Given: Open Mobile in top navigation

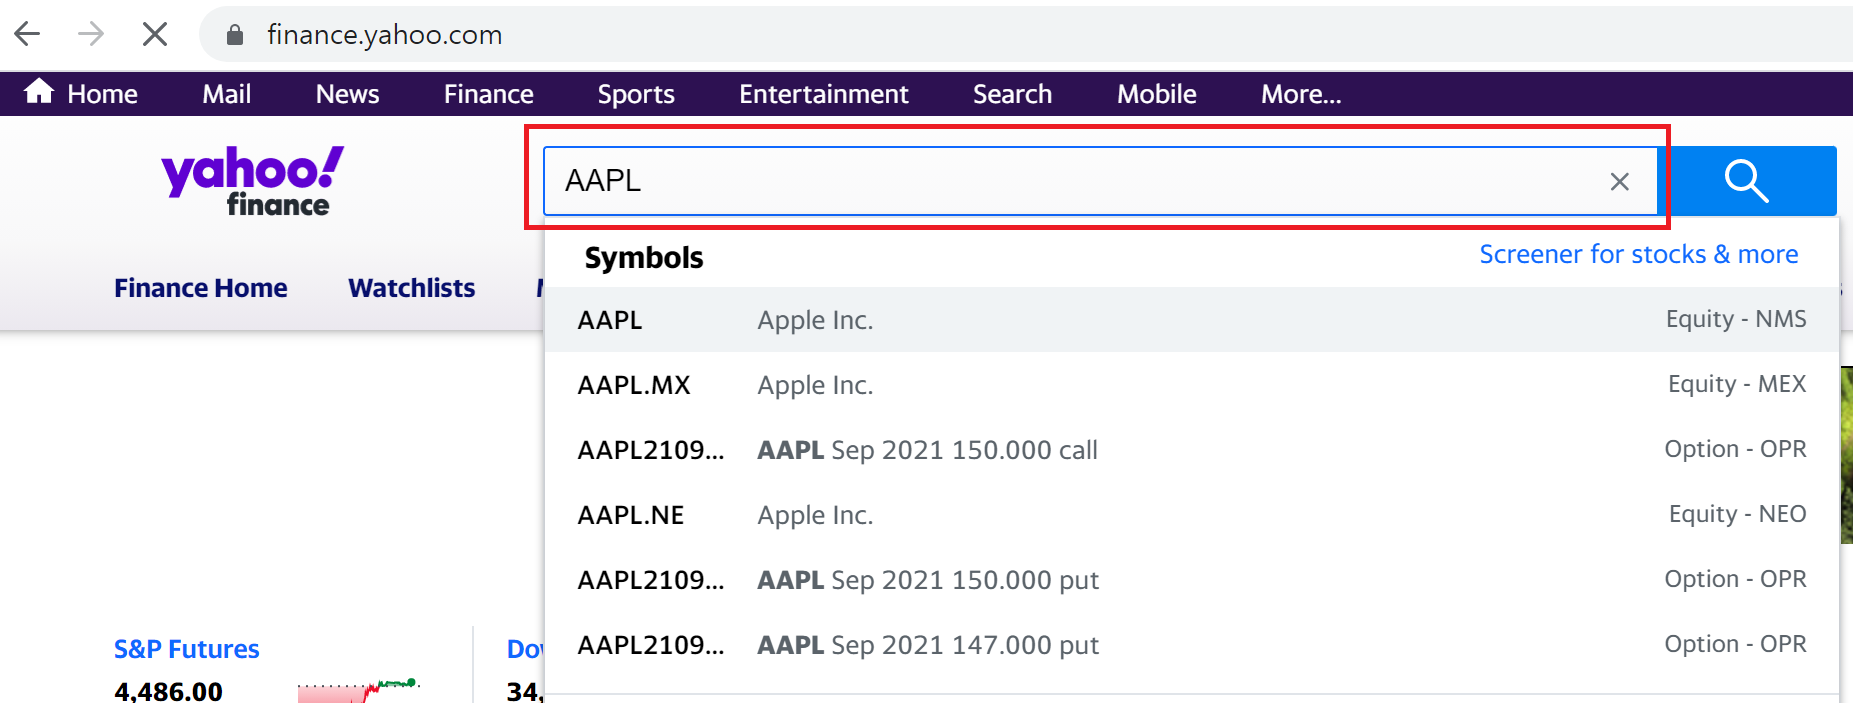Looking at the screenshot, I should click(x=1156, y=94).
